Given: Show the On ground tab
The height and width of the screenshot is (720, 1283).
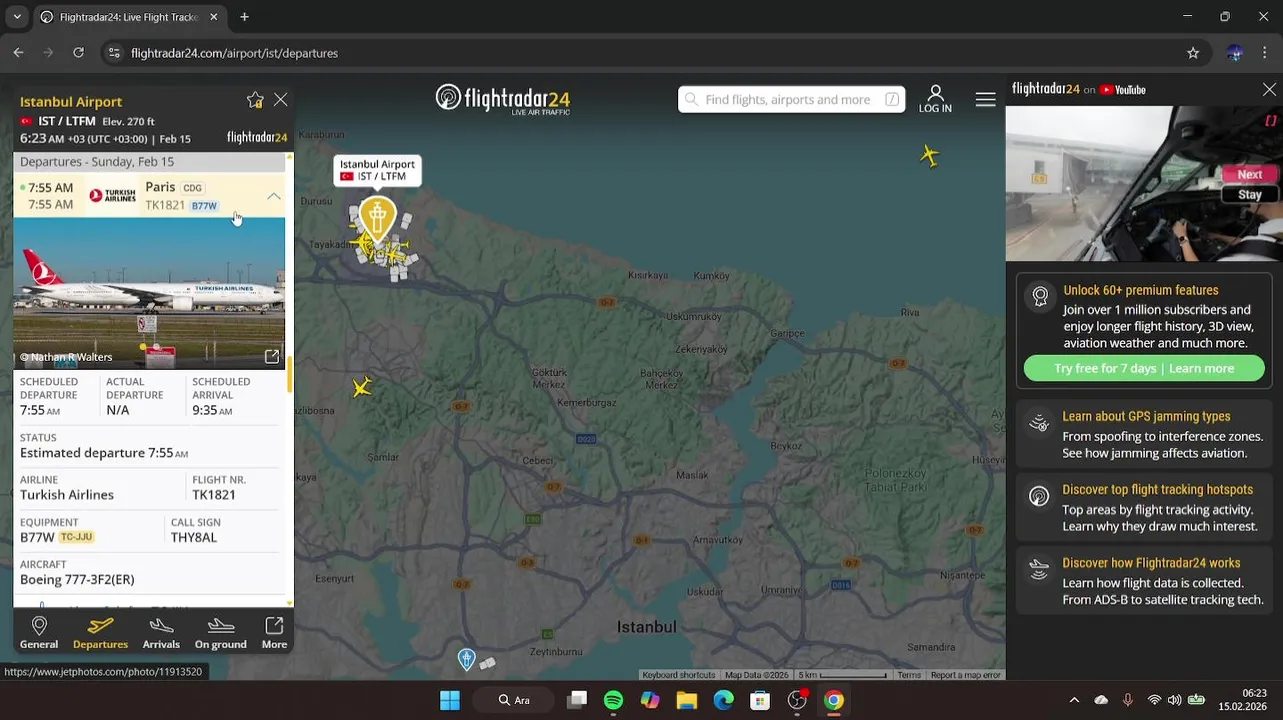Looking at the screenshot, I should [221, 633].
